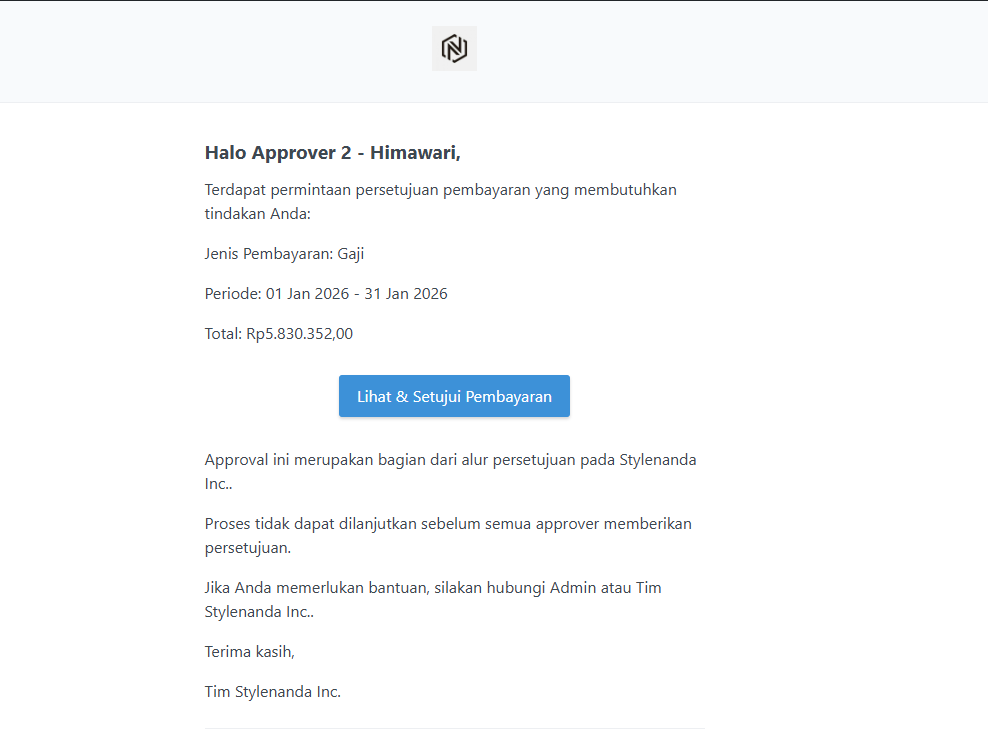Click the Periode label text
Screen dimensions: 988x734
(x=232, y=294)
